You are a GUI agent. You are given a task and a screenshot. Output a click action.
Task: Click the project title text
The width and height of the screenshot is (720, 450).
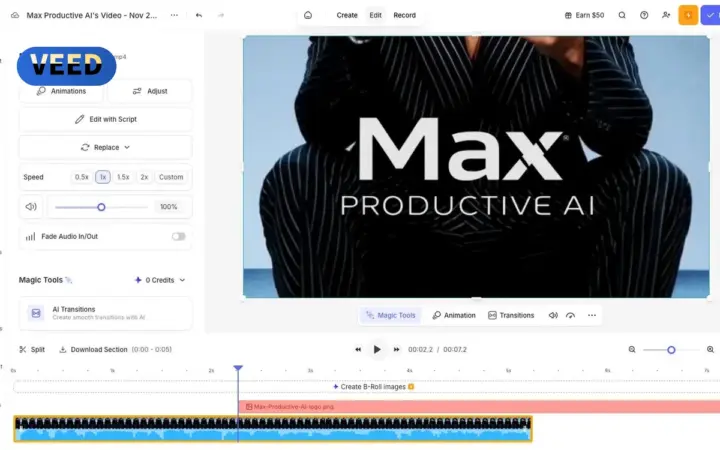[91, 15]
